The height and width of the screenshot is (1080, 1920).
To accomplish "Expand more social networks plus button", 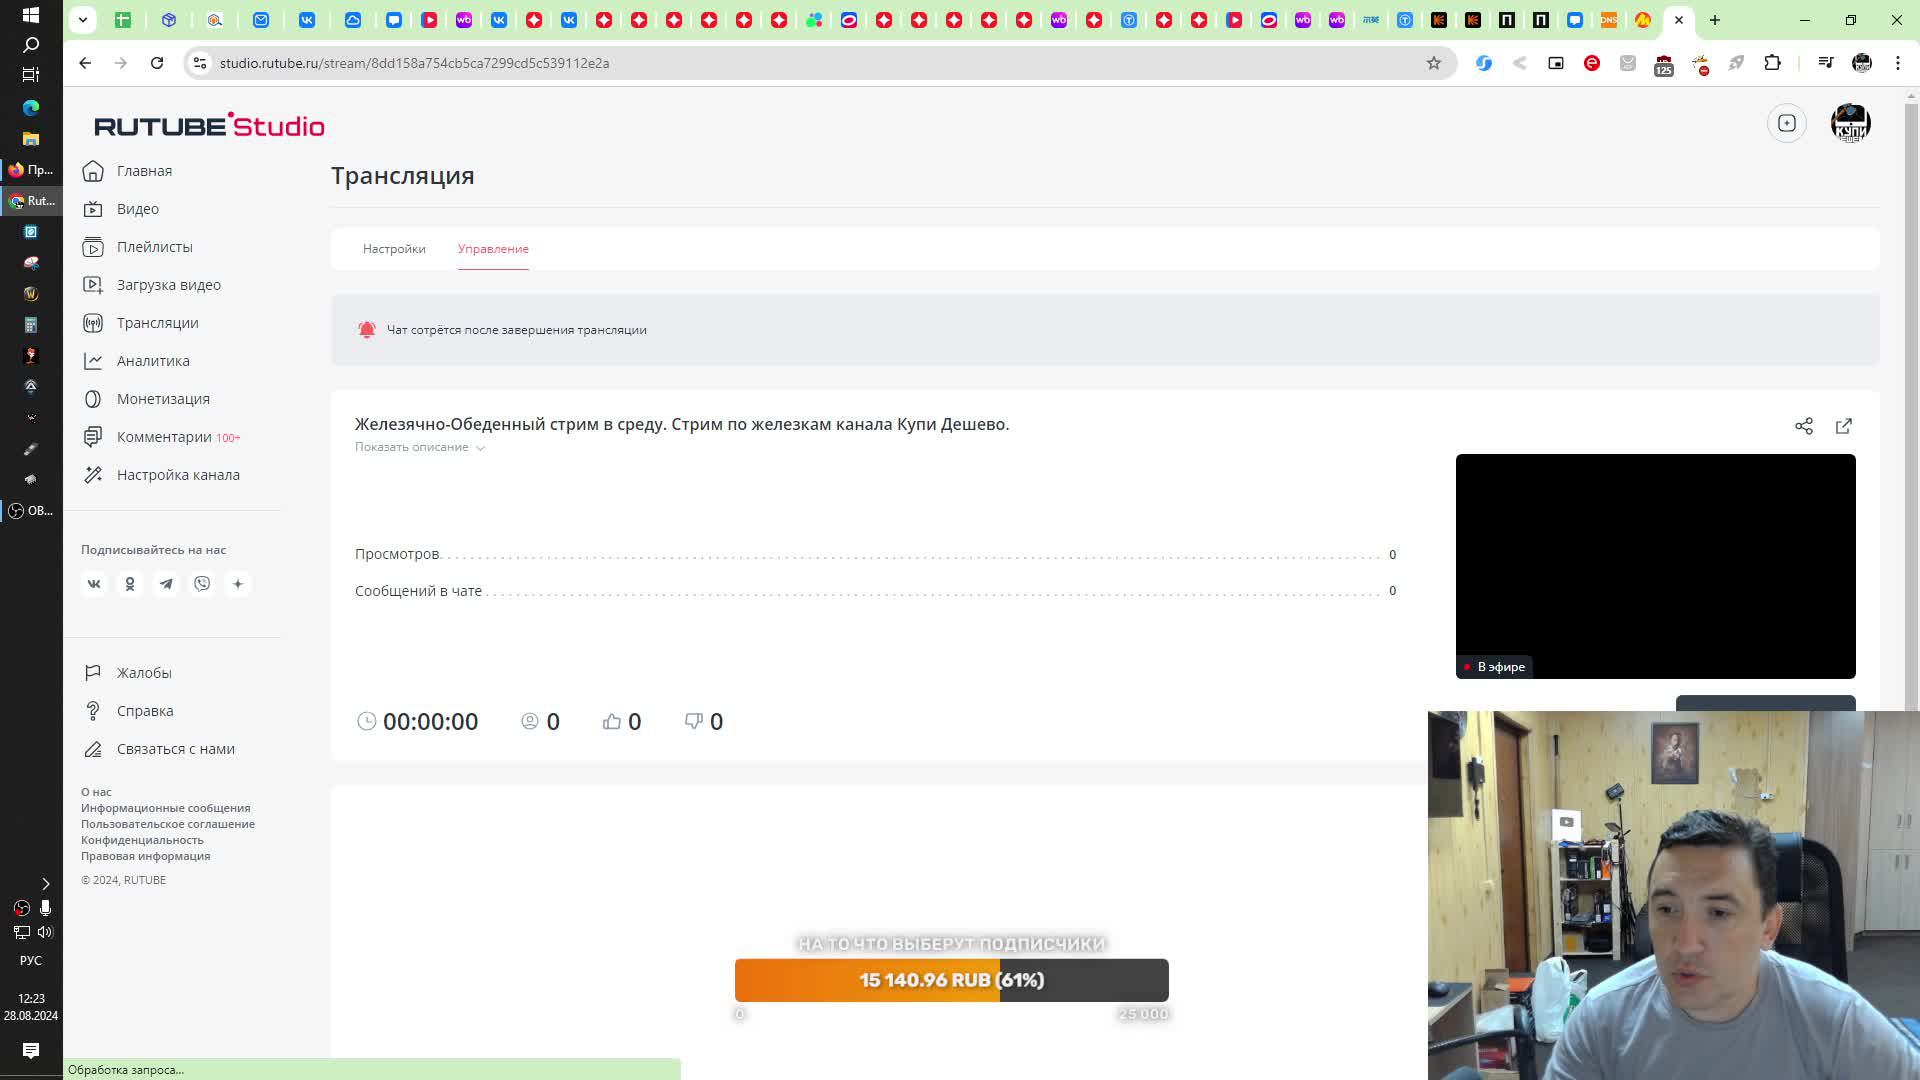I will click(x=238, y=584).
